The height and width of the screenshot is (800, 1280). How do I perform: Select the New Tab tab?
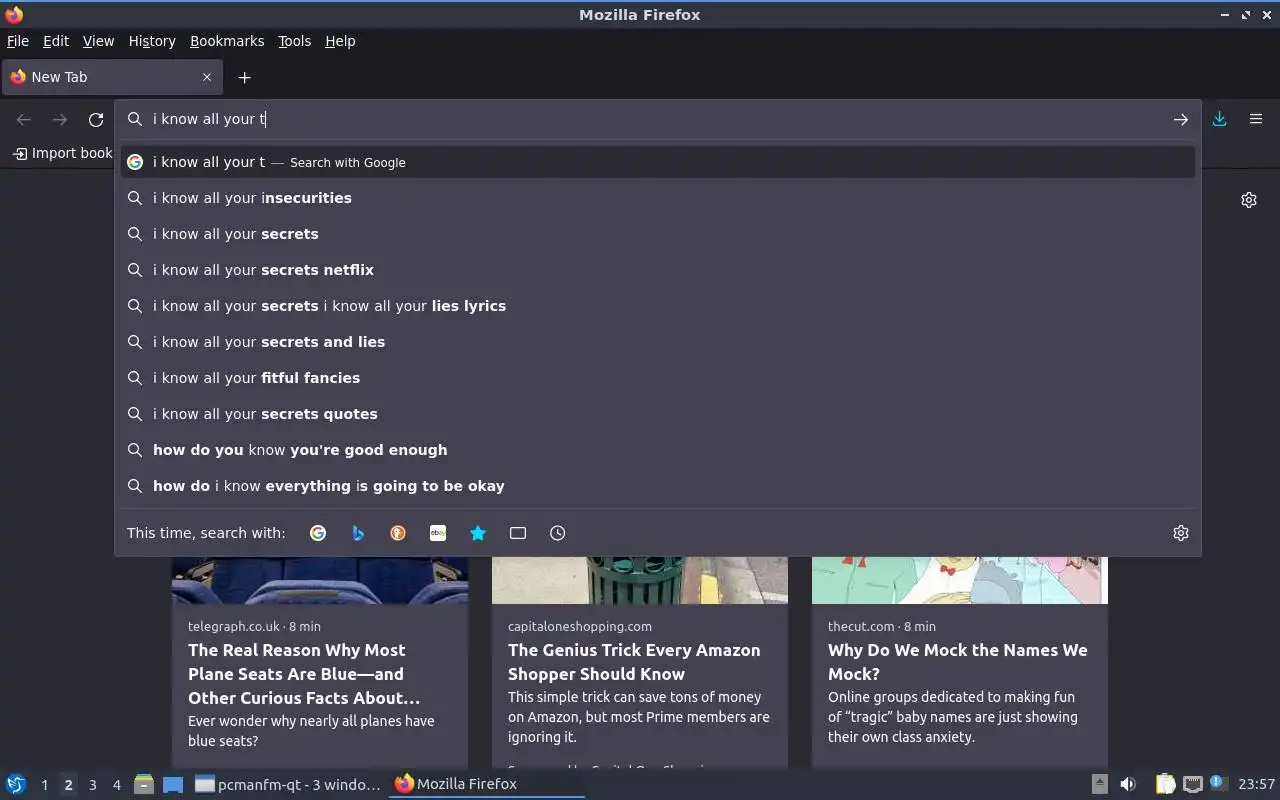point(112,77)
